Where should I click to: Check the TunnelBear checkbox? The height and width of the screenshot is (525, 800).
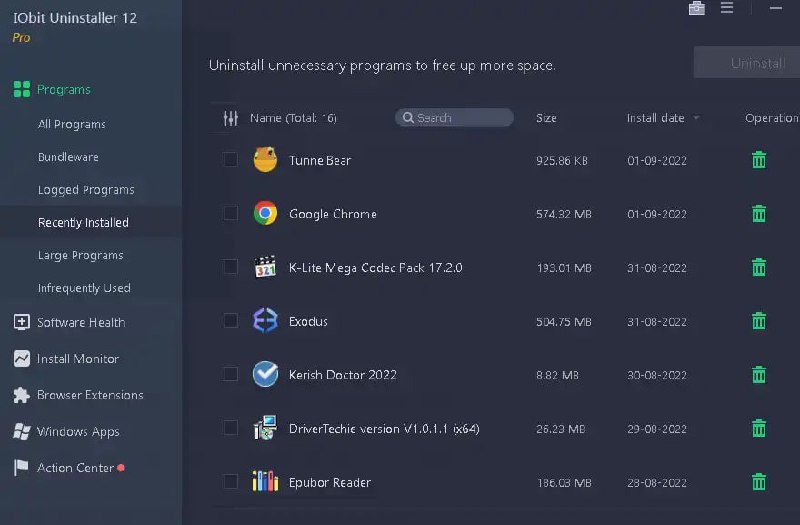point(231,160)
